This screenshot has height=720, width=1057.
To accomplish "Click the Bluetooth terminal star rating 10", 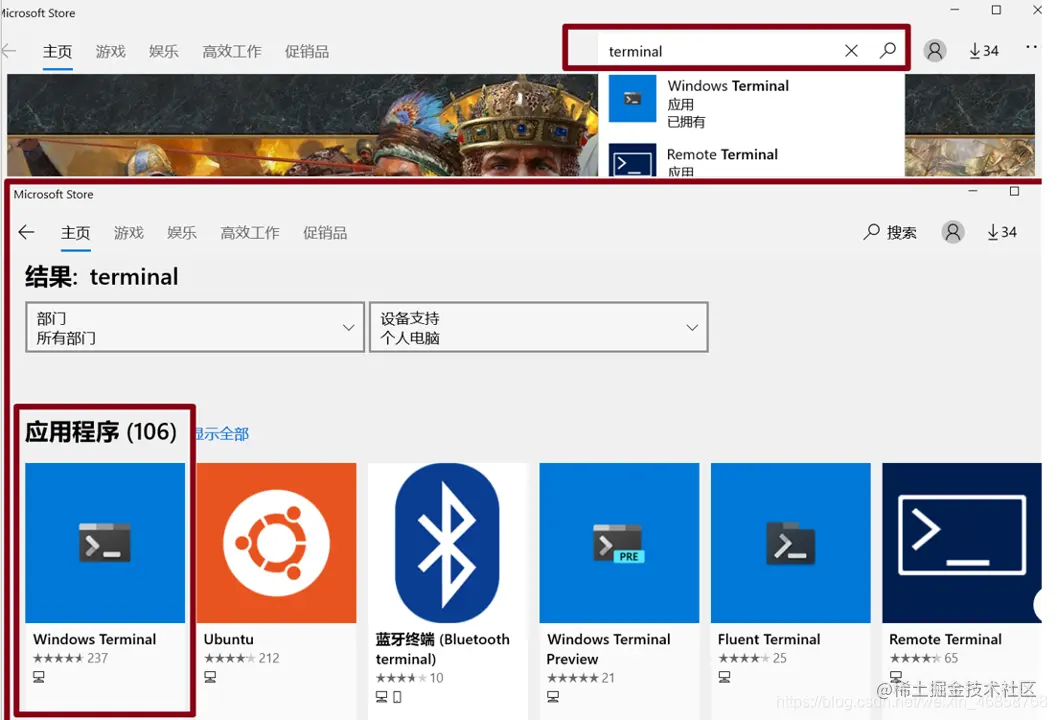I will pyautogui.click(x=409, y=678).
